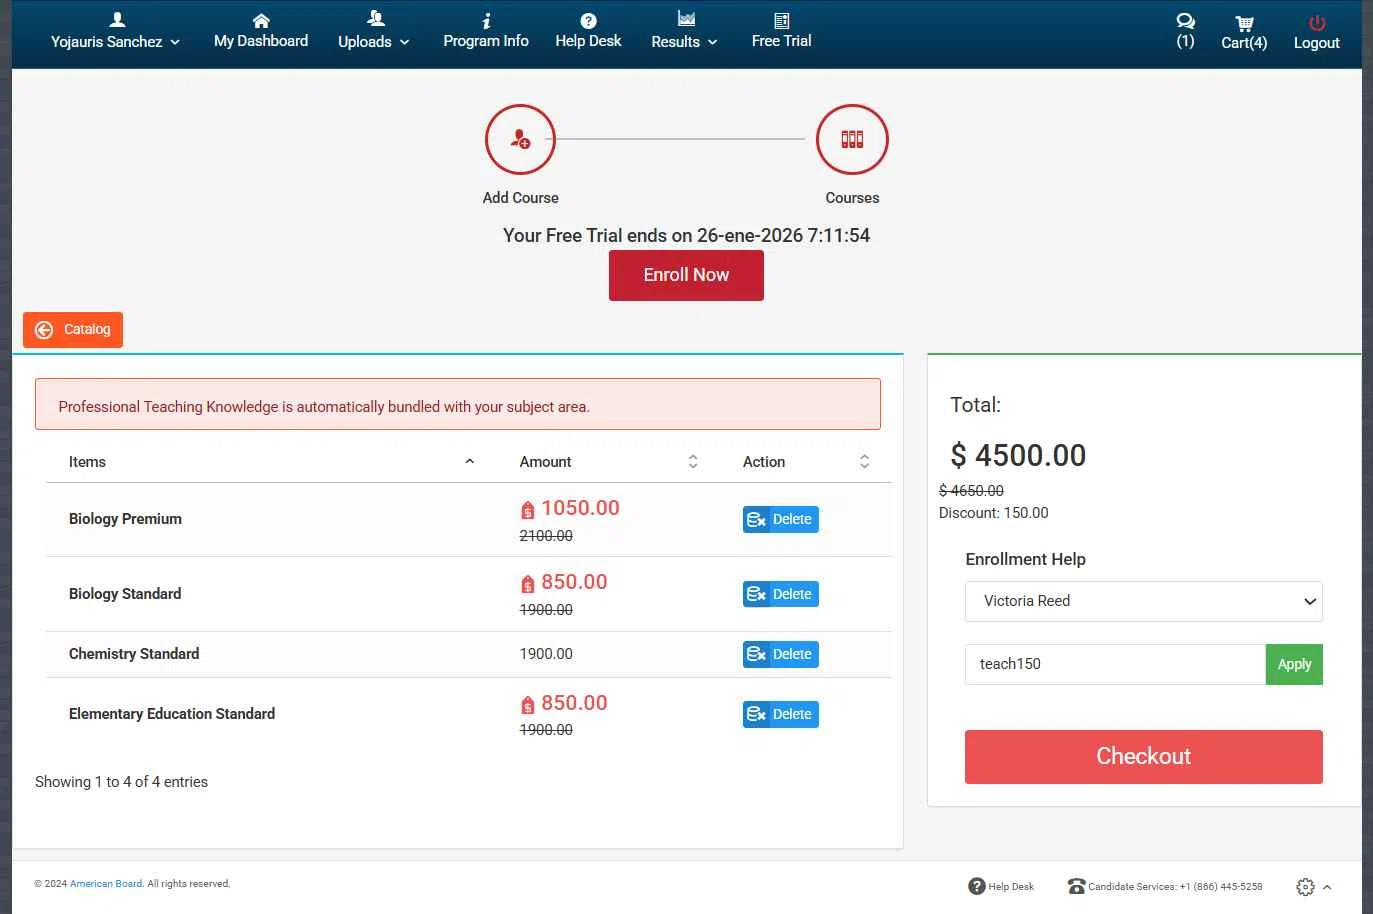The width and height of the screenshot is (1373, 914).
Task: Click the back arrow icon on Catalog button
Action: (x=44, y=330)
